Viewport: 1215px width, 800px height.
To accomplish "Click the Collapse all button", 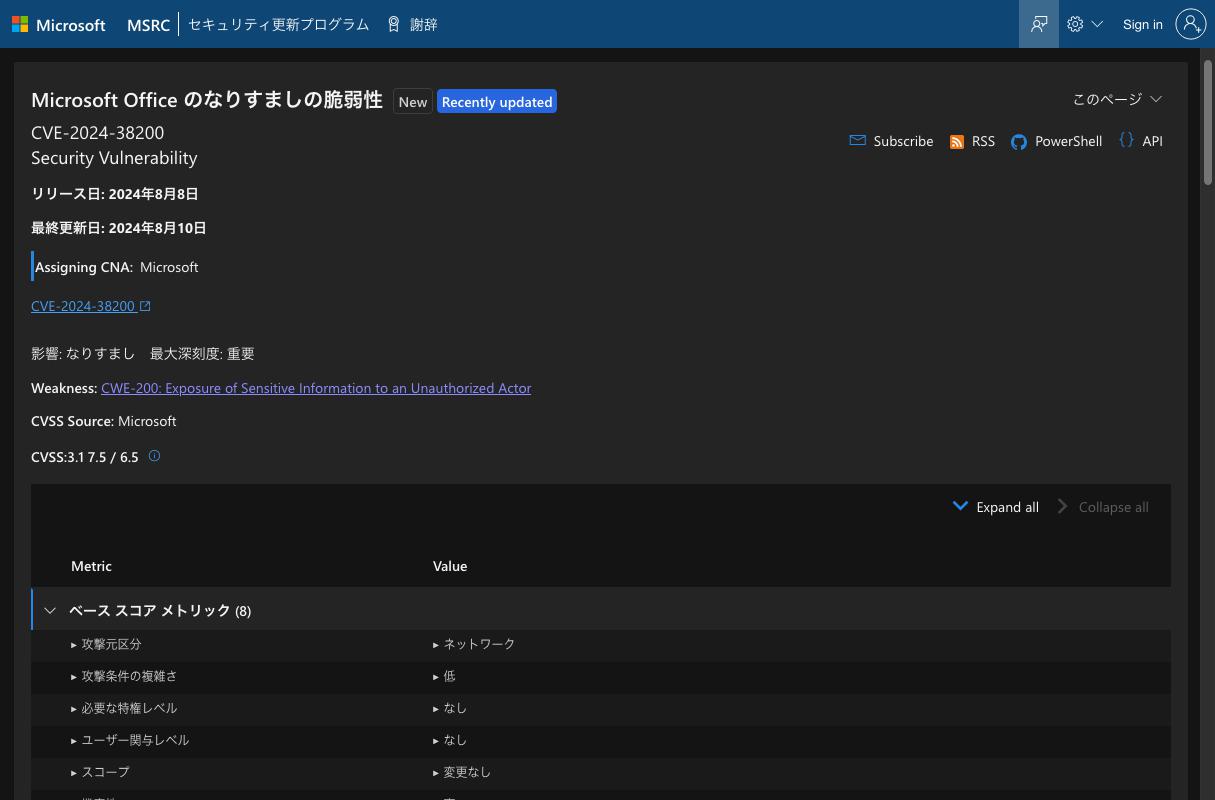I will click(x=1104, y=507).
